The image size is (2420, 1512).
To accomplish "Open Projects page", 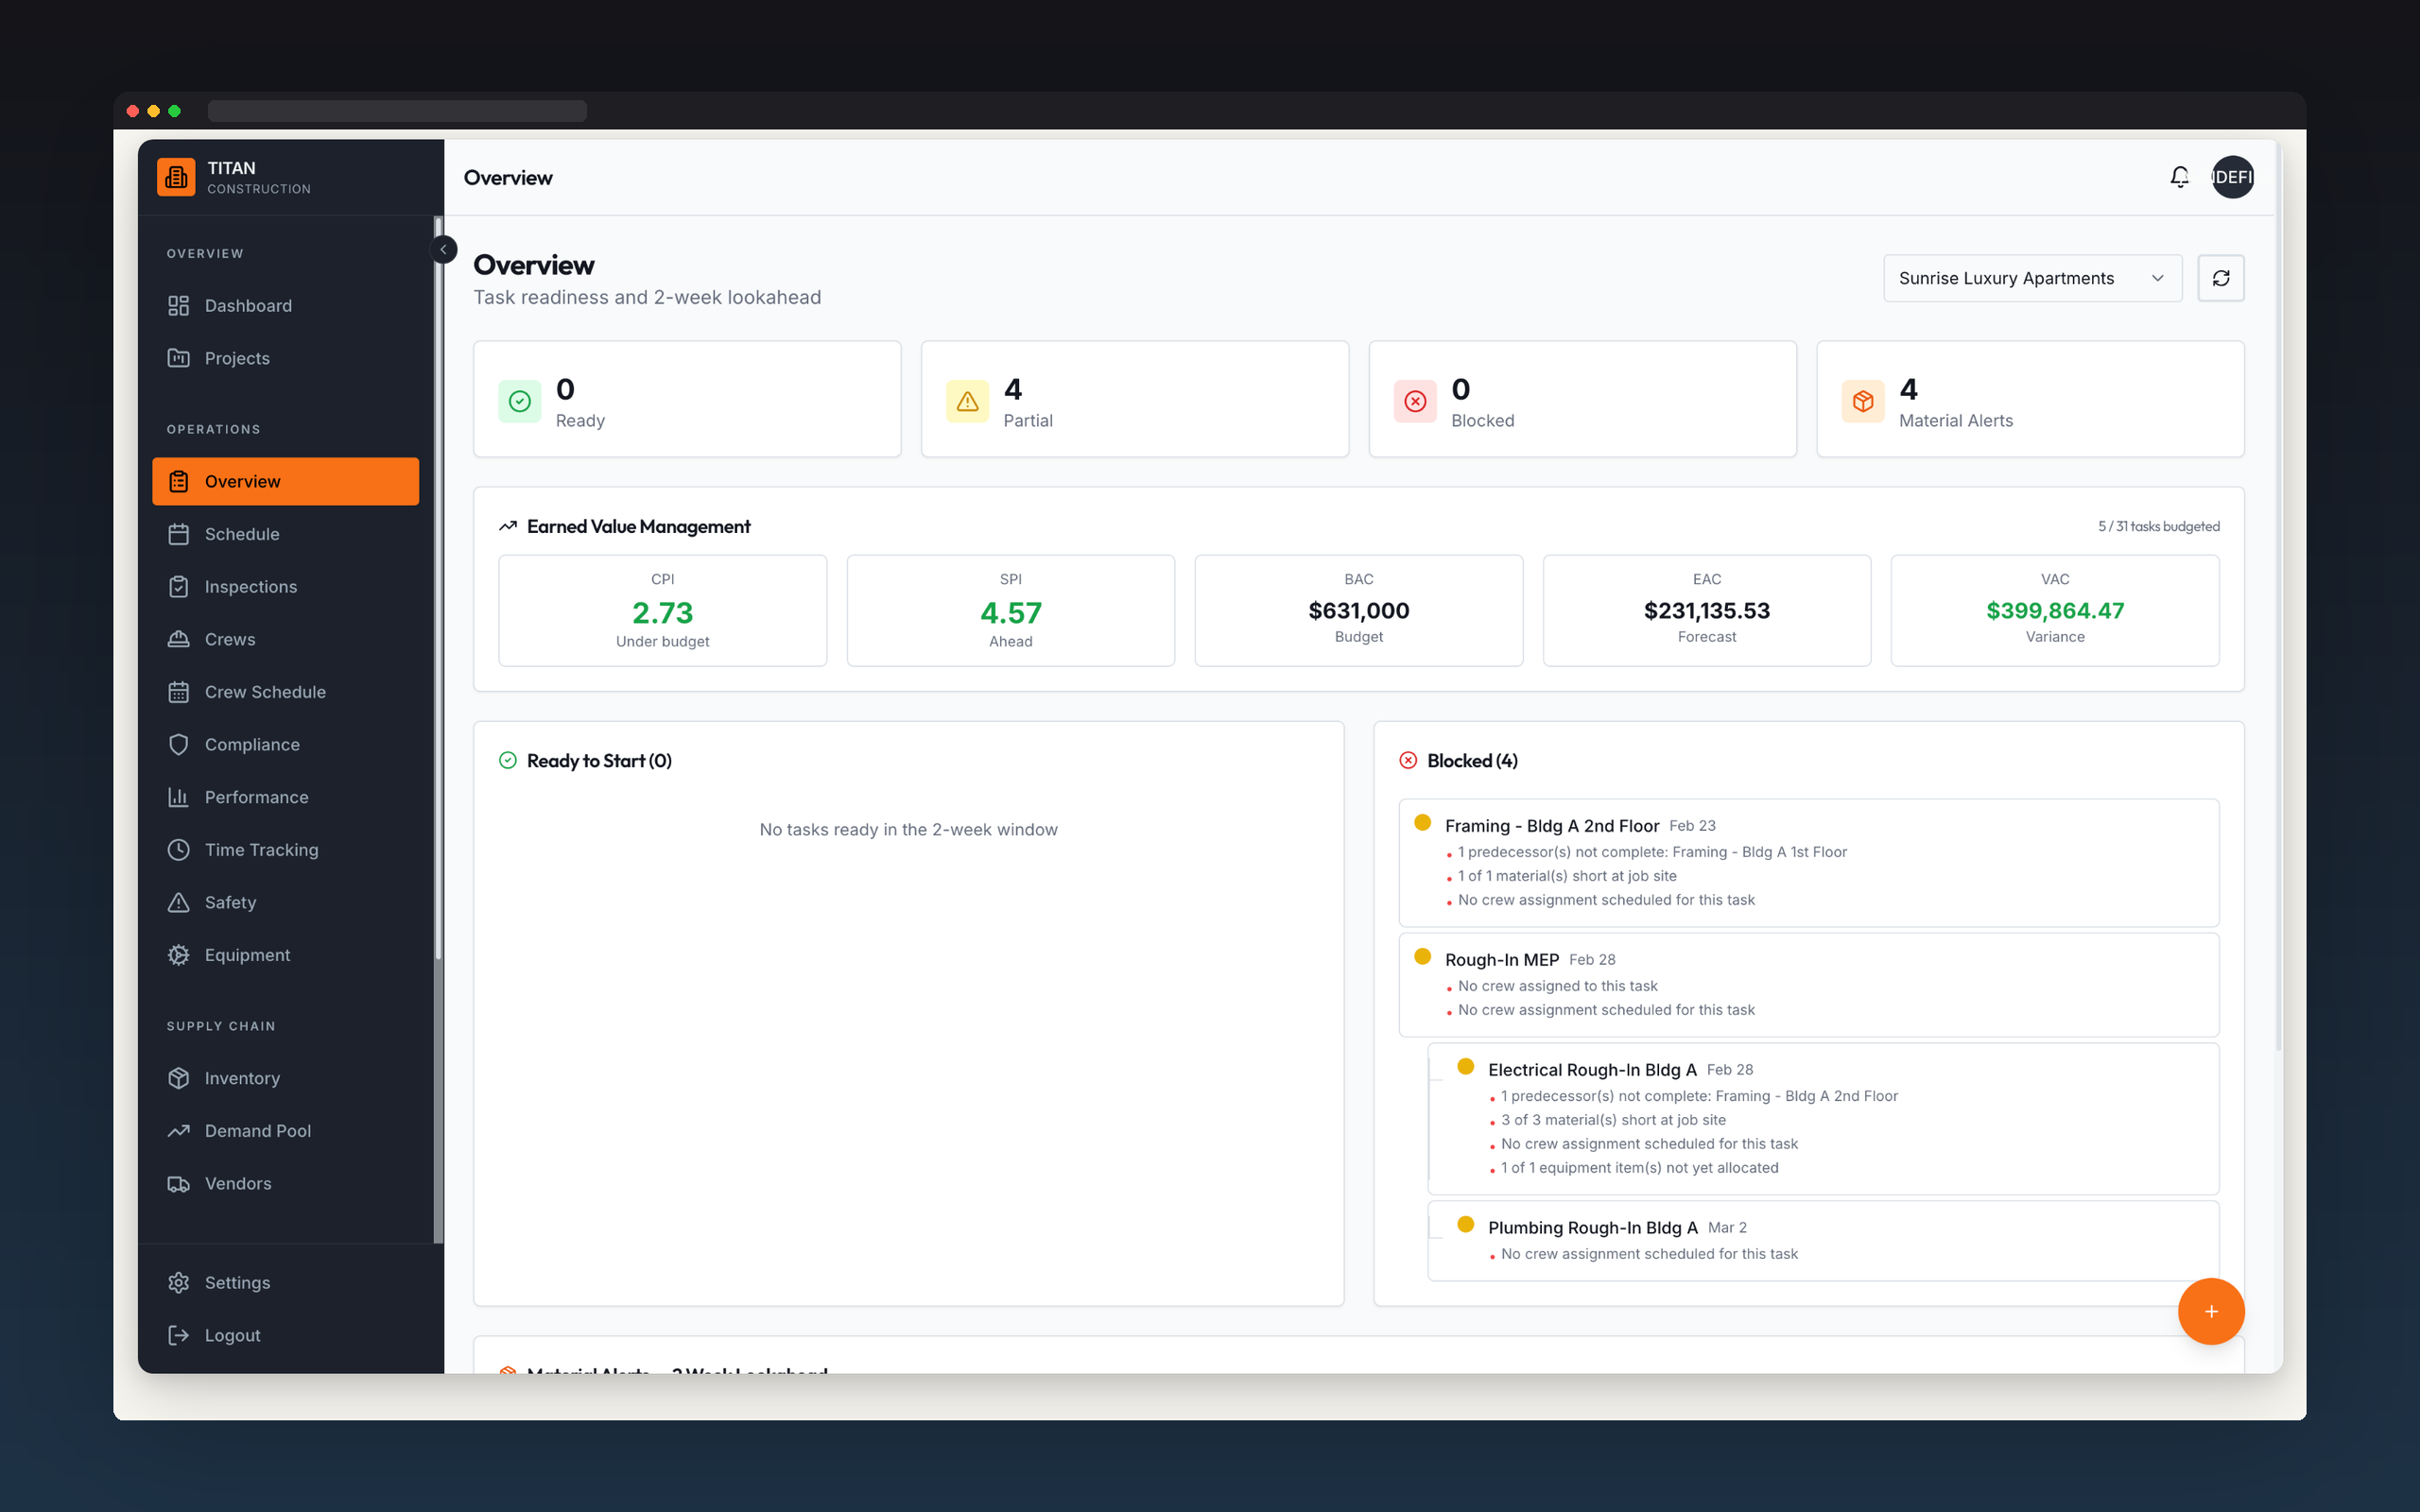I will coord(285,358).
